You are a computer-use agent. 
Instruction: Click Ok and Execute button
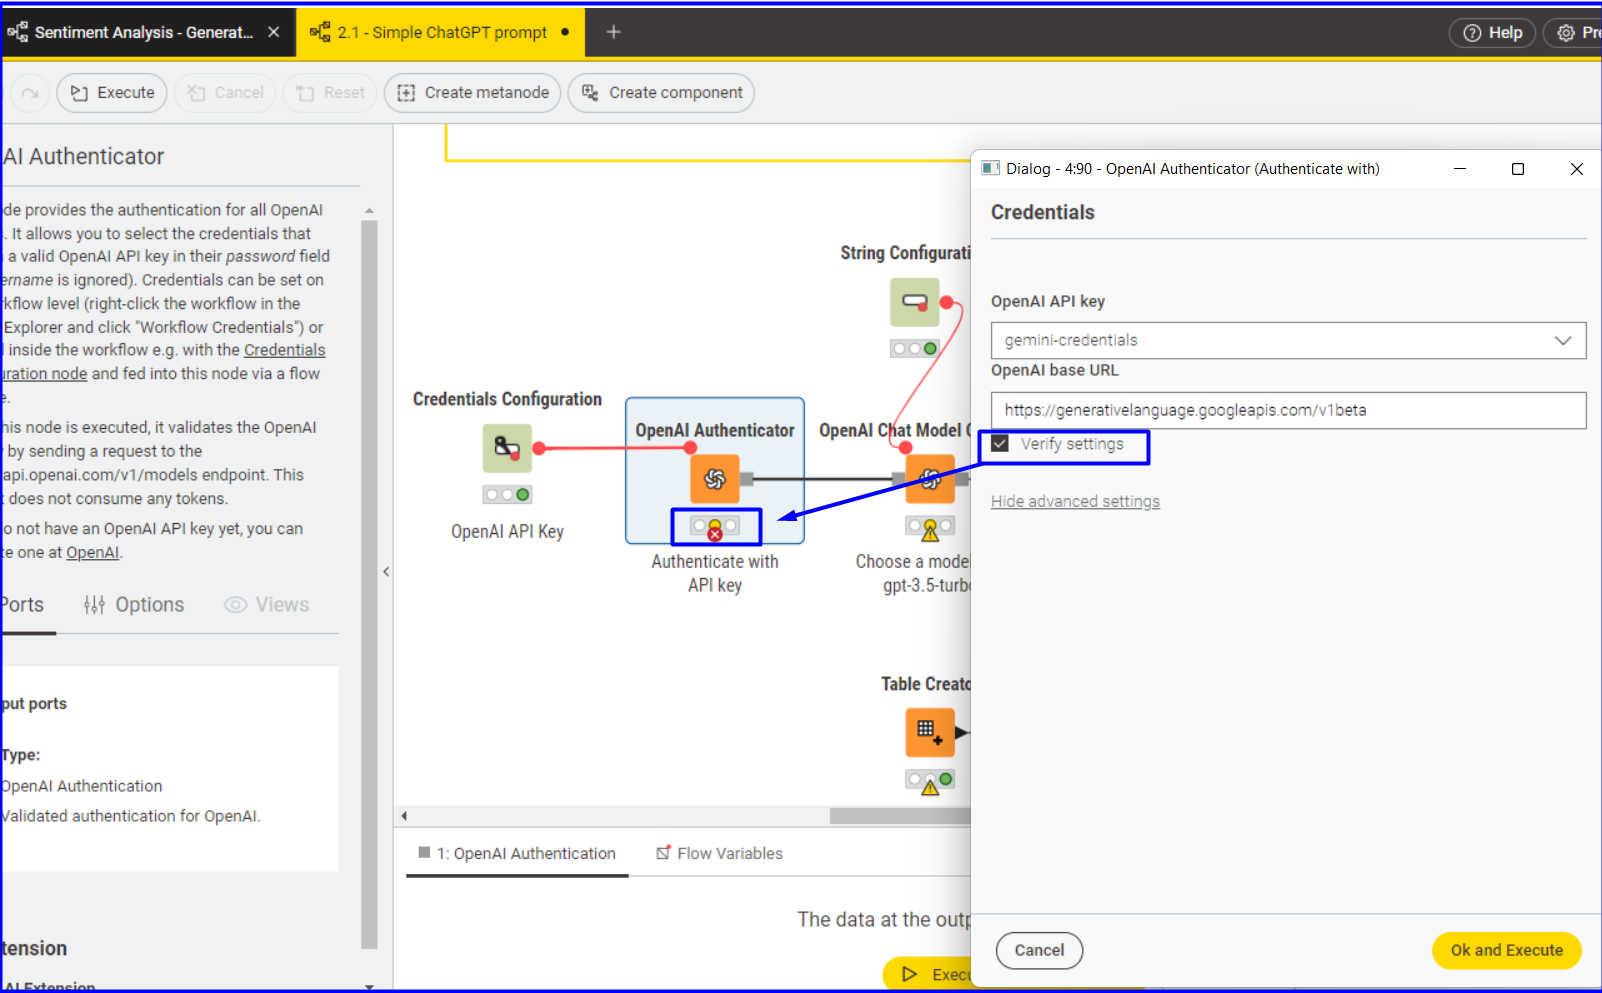pyautogui.click(x=1506, y=950)
